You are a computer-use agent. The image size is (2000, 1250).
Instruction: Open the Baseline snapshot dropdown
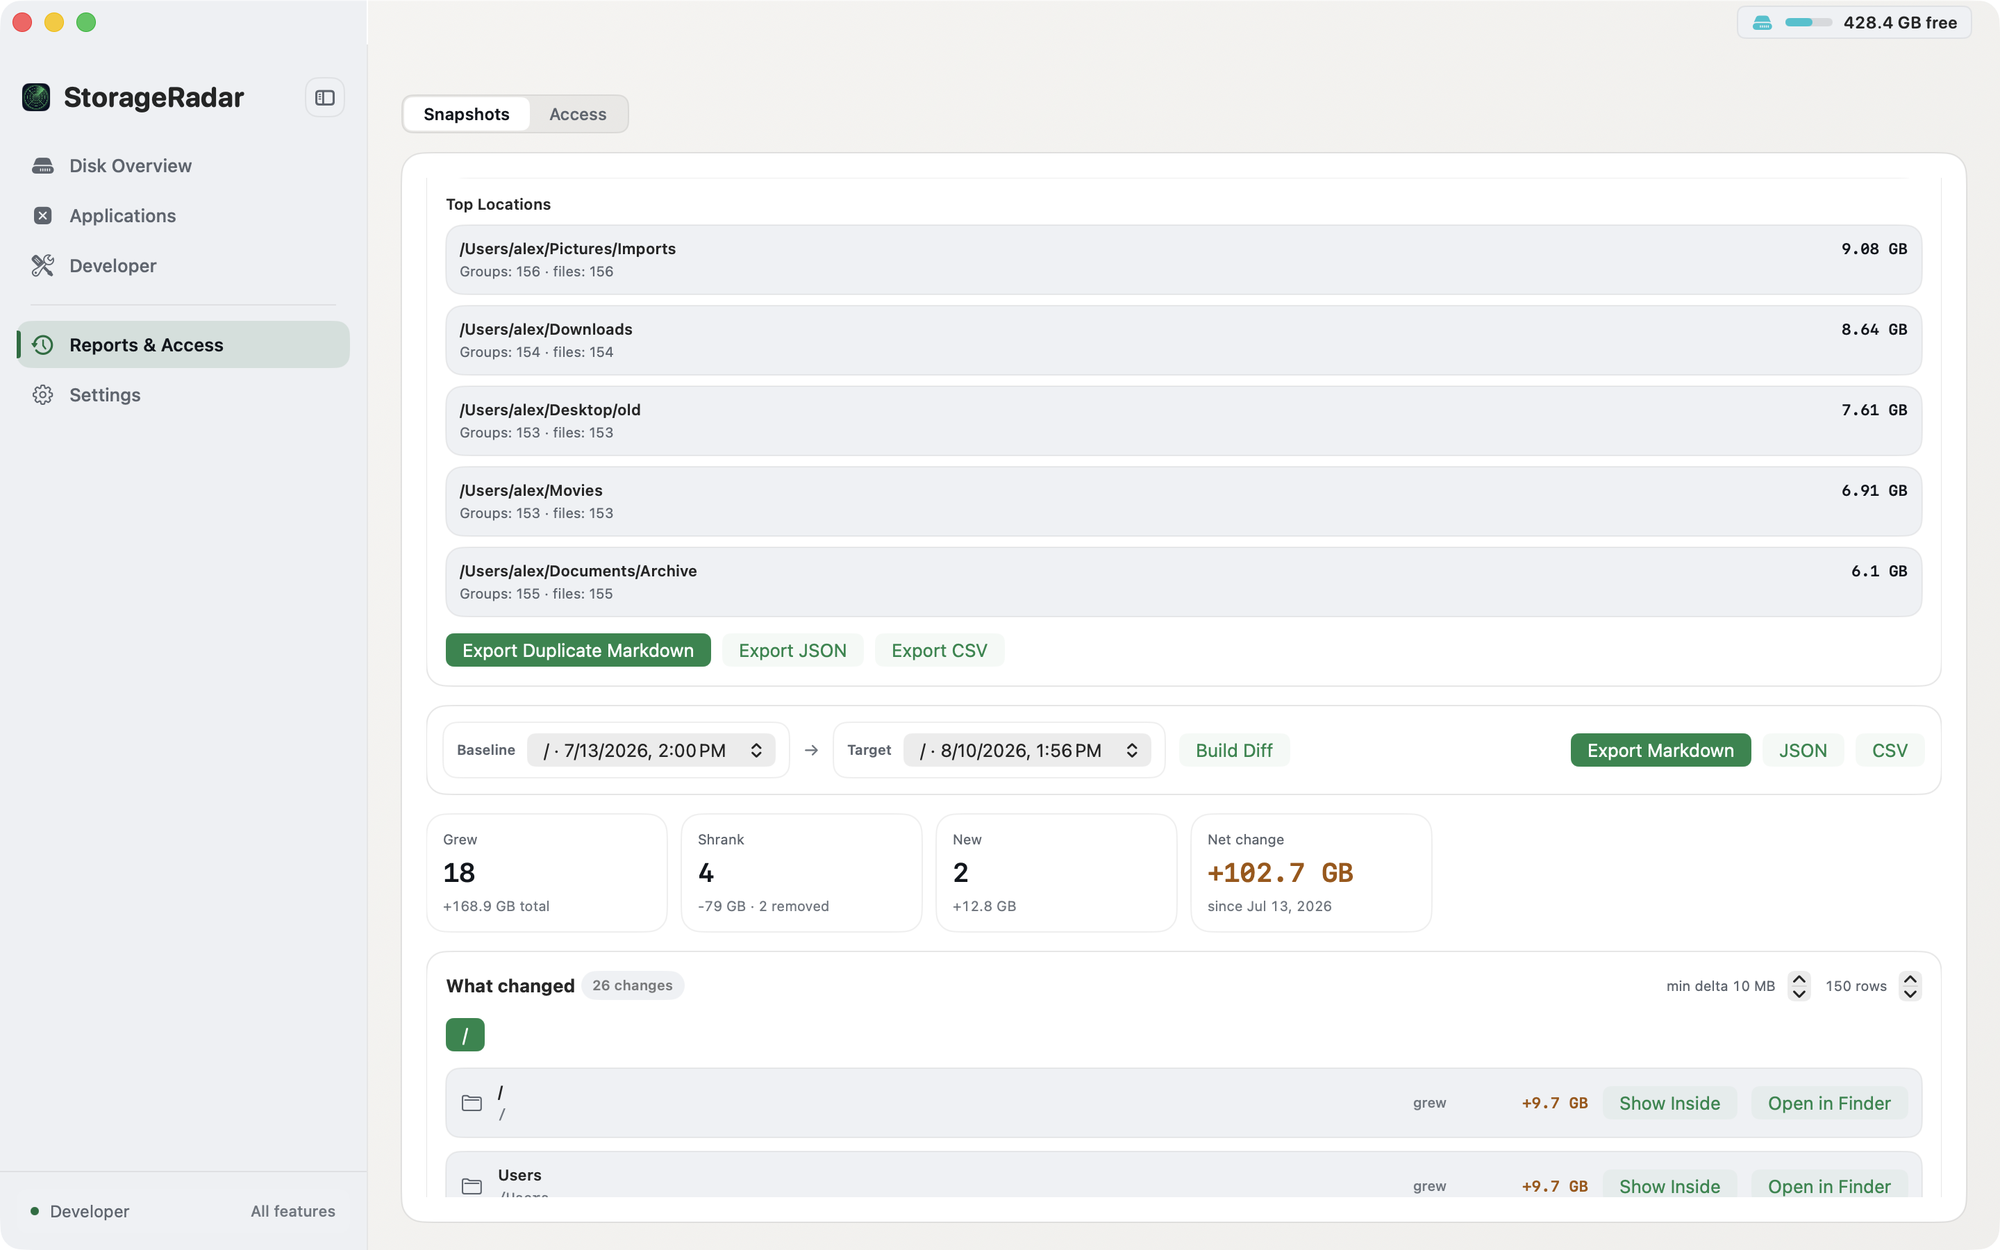651,750
